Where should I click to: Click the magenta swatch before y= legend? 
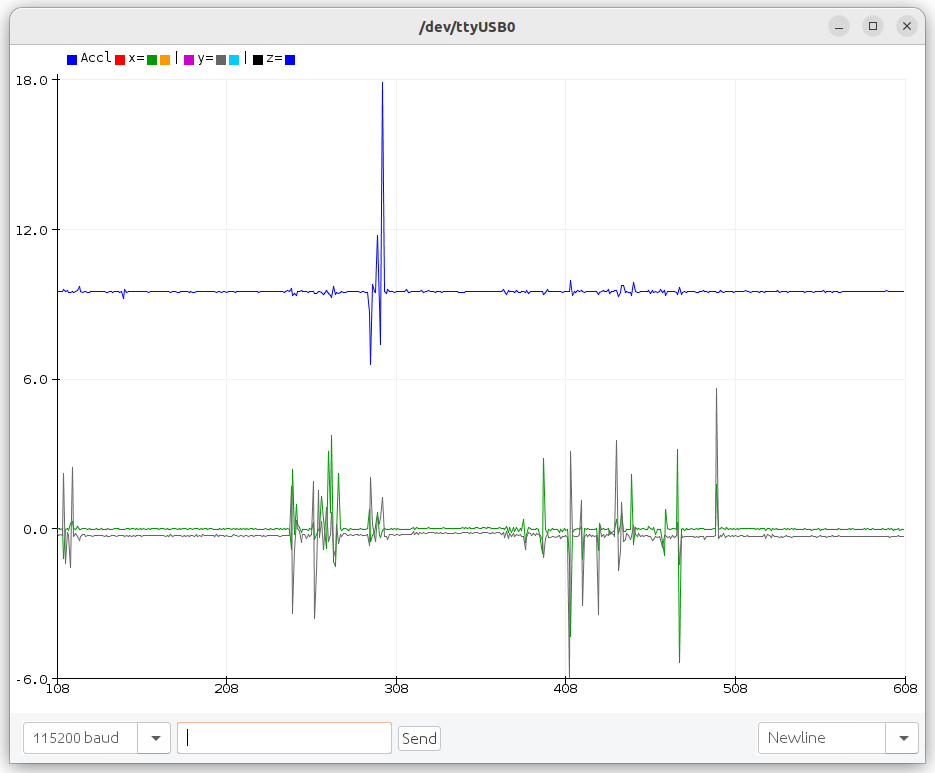pos(189,60)
